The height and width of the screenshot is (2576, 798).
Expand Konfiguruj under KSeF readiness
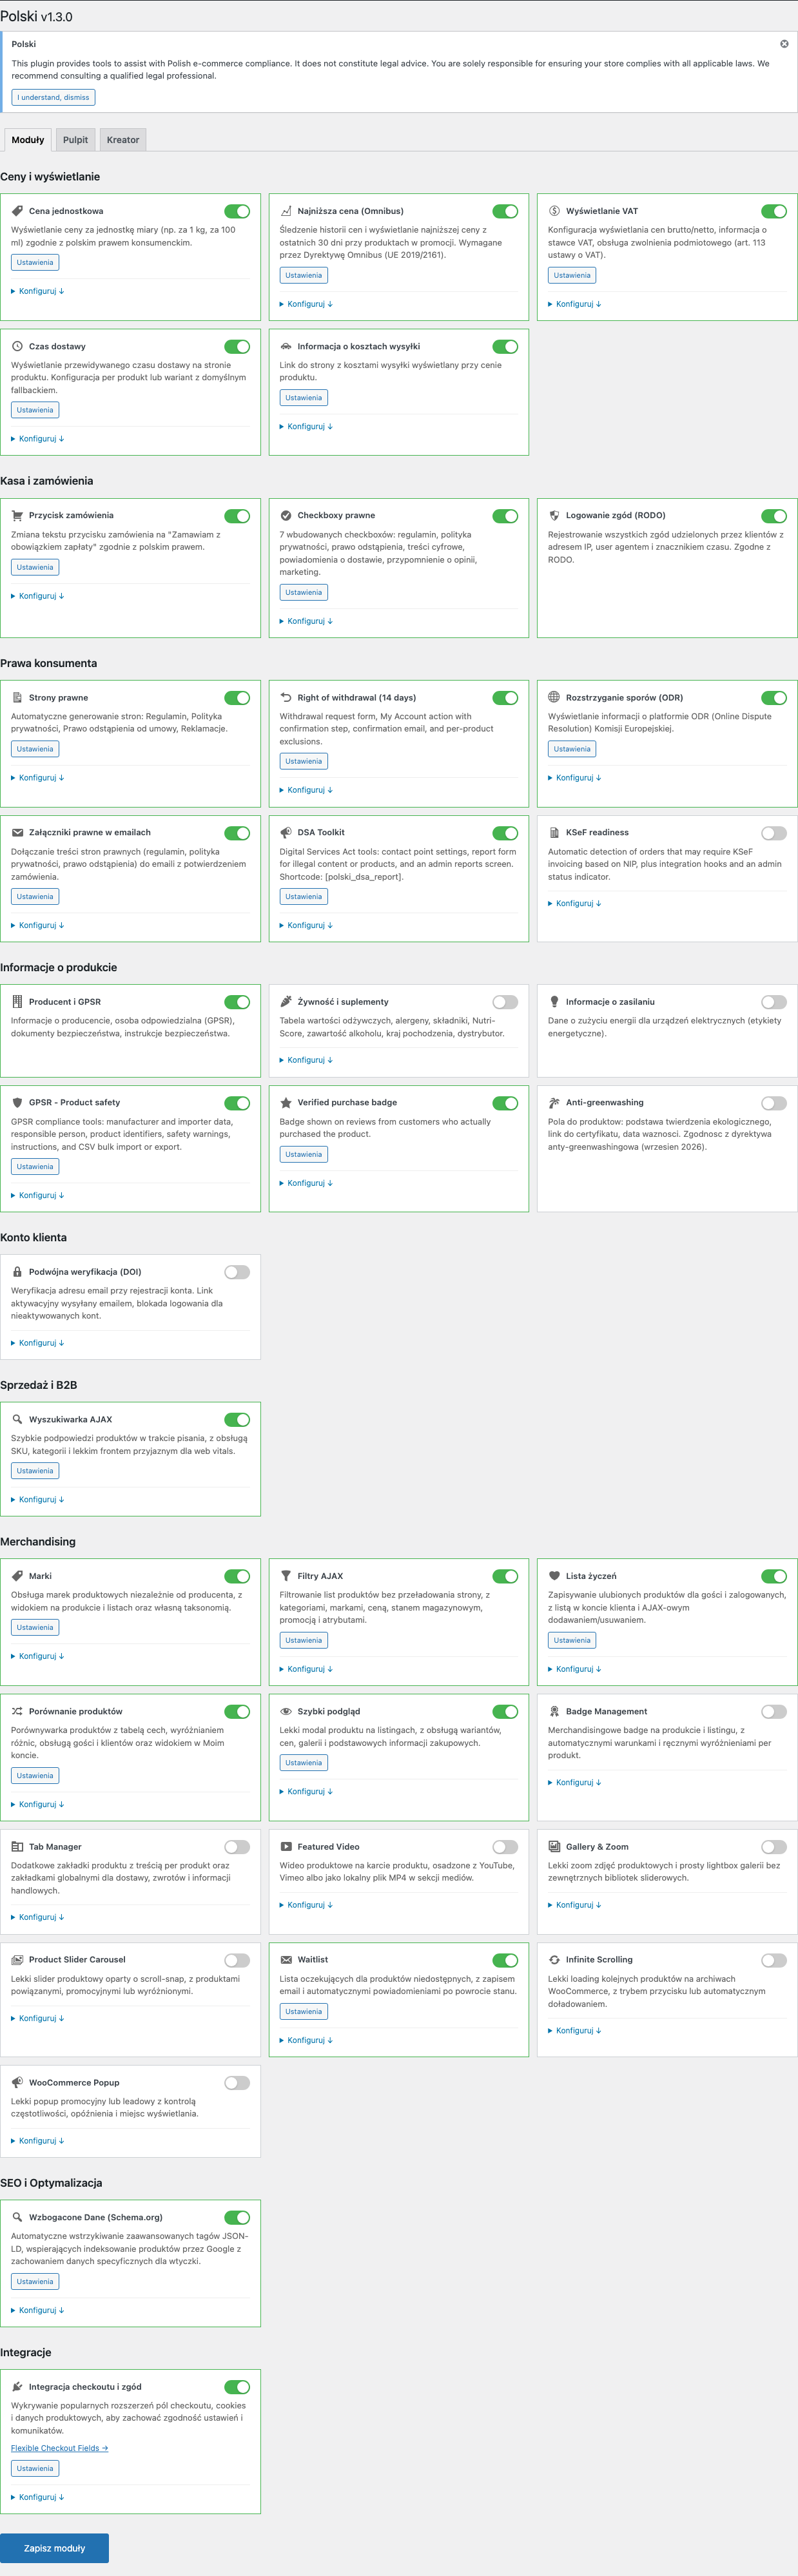pos(575,903)
